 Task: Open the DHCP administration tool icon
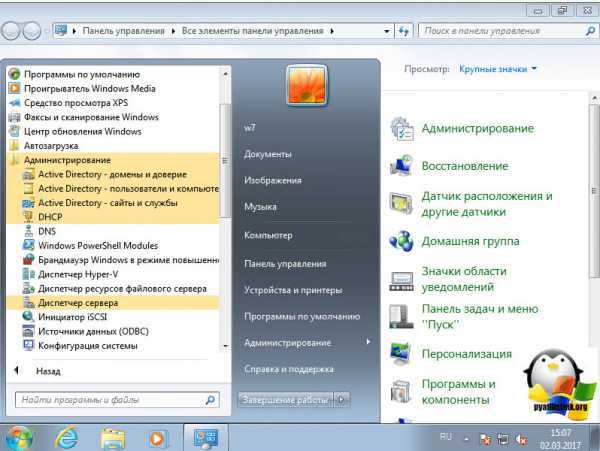pos(28,217)
